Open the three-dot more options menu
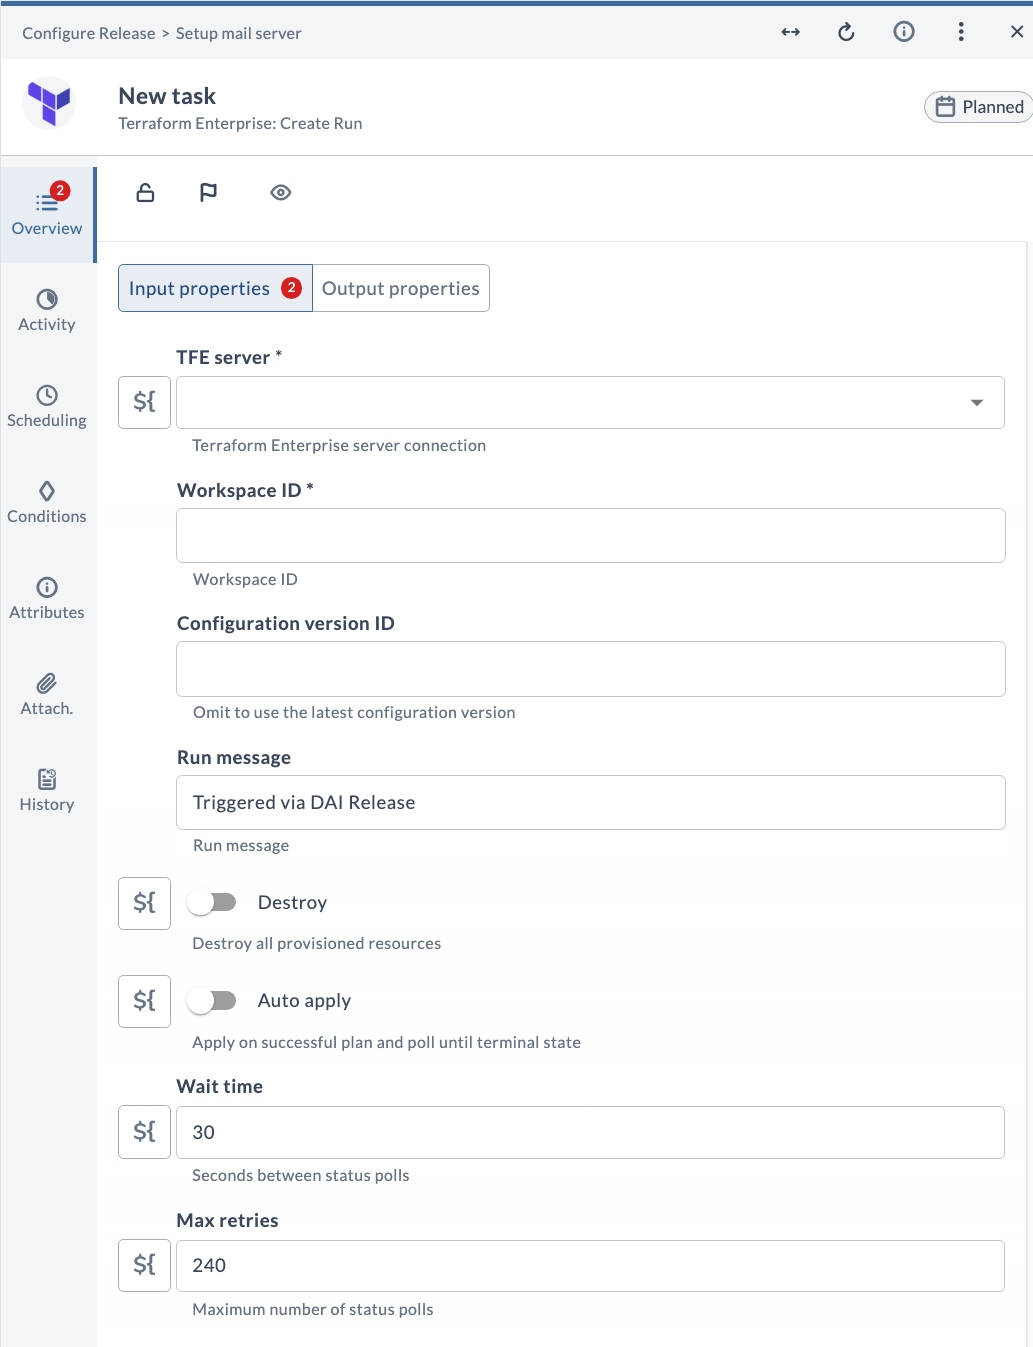 click(x=961, y=32)
